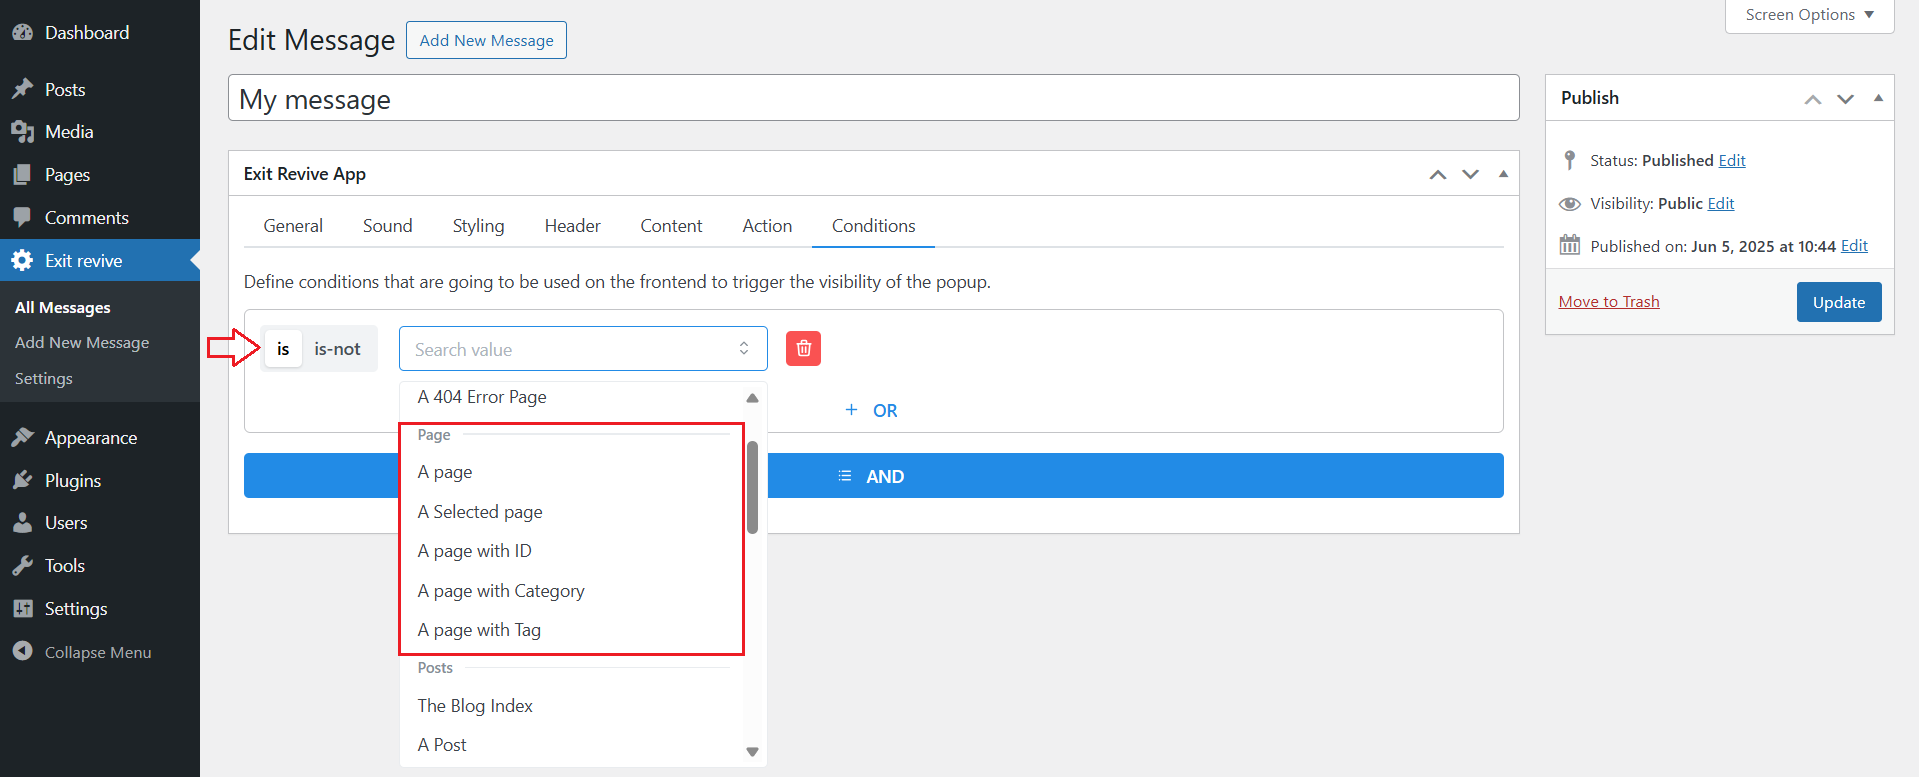Open the Search value combo box

tap(582, 349)
